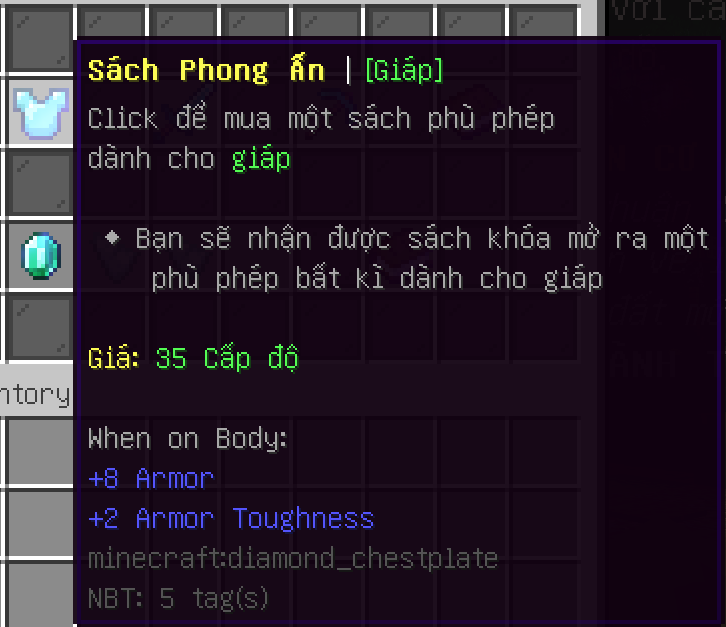The width and height of the screenshot is (726, 627).
Task: Click the "Sách Phong Ấn" tooltip title
Action: point(206,70)
